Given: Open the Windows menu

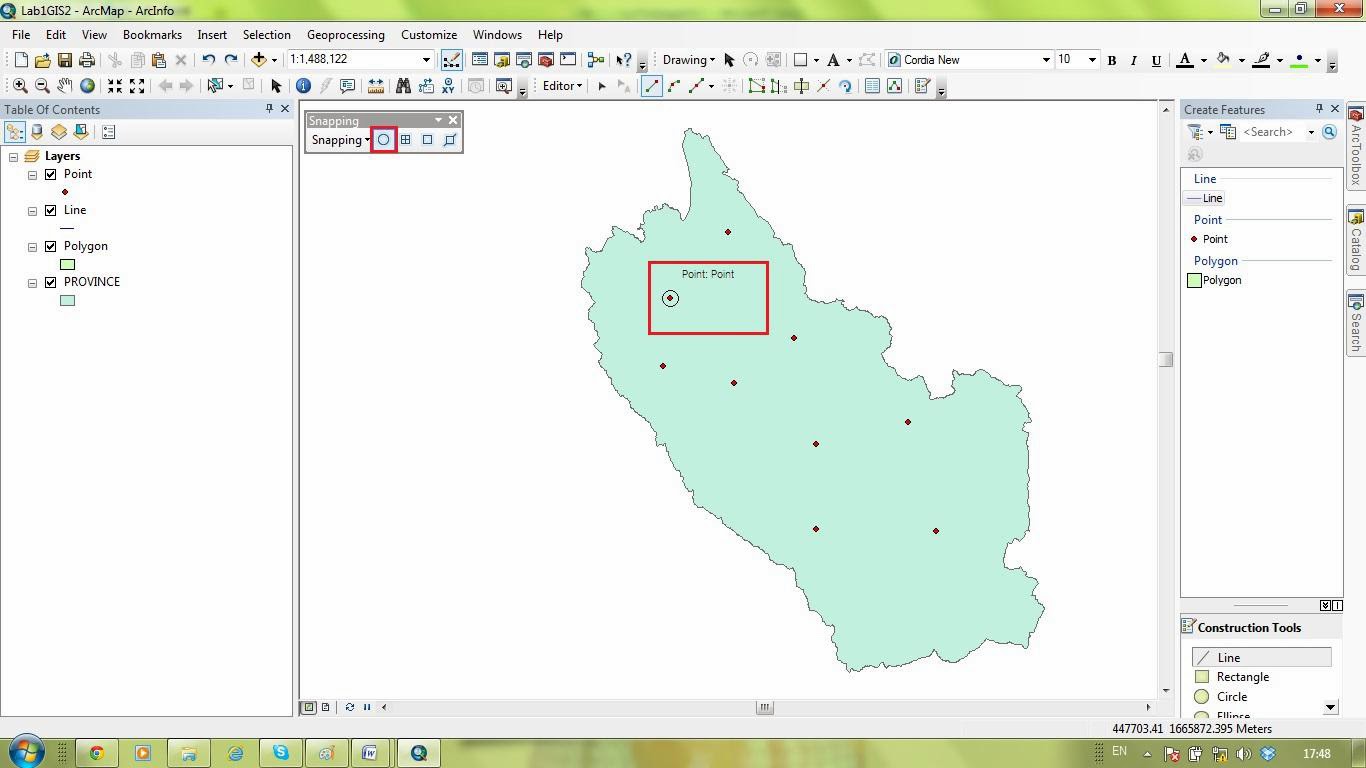Looking at the screenshot, I should point(497,35).
